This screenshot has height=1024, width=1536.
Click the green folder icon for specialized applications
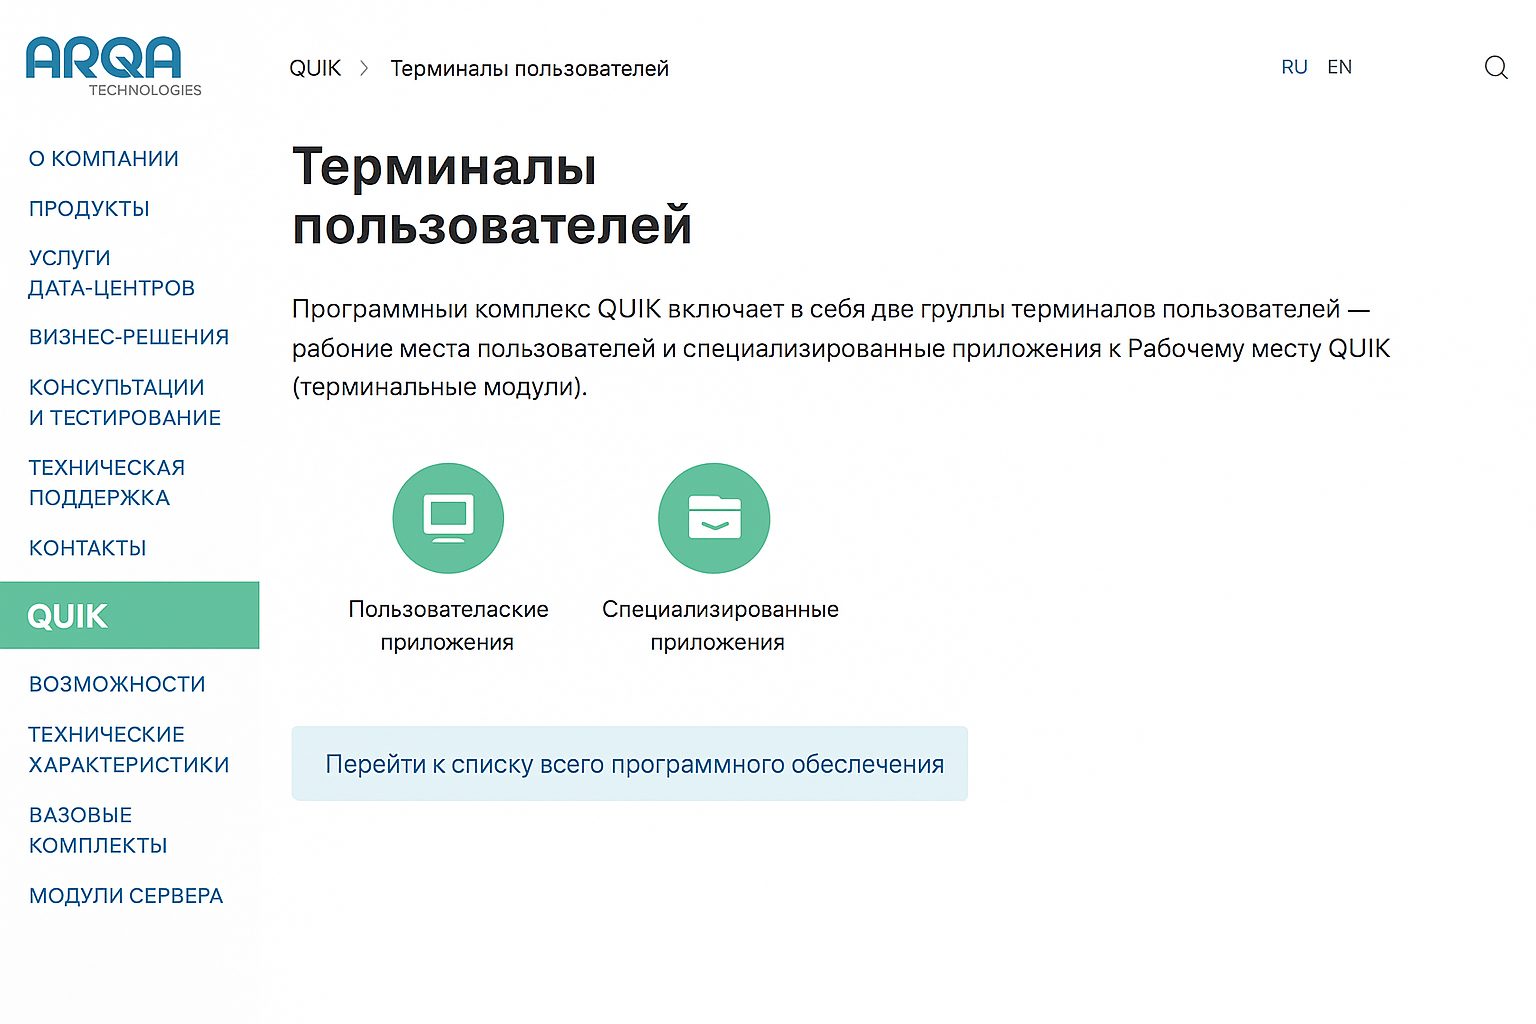tap(714, 518)
